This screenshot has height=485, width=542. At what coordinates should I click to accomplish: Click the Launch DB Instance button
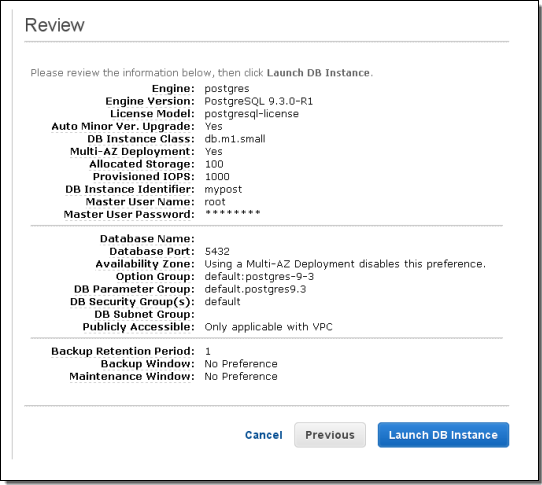(443, 435)
